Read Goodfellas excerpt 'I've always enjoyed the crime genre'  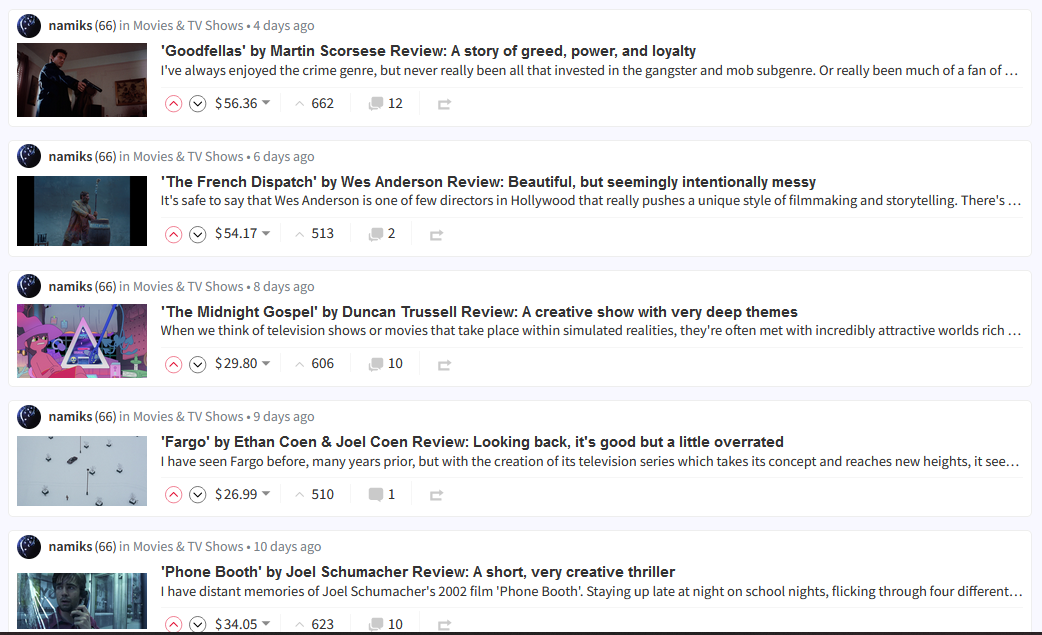tap(589, 70)
